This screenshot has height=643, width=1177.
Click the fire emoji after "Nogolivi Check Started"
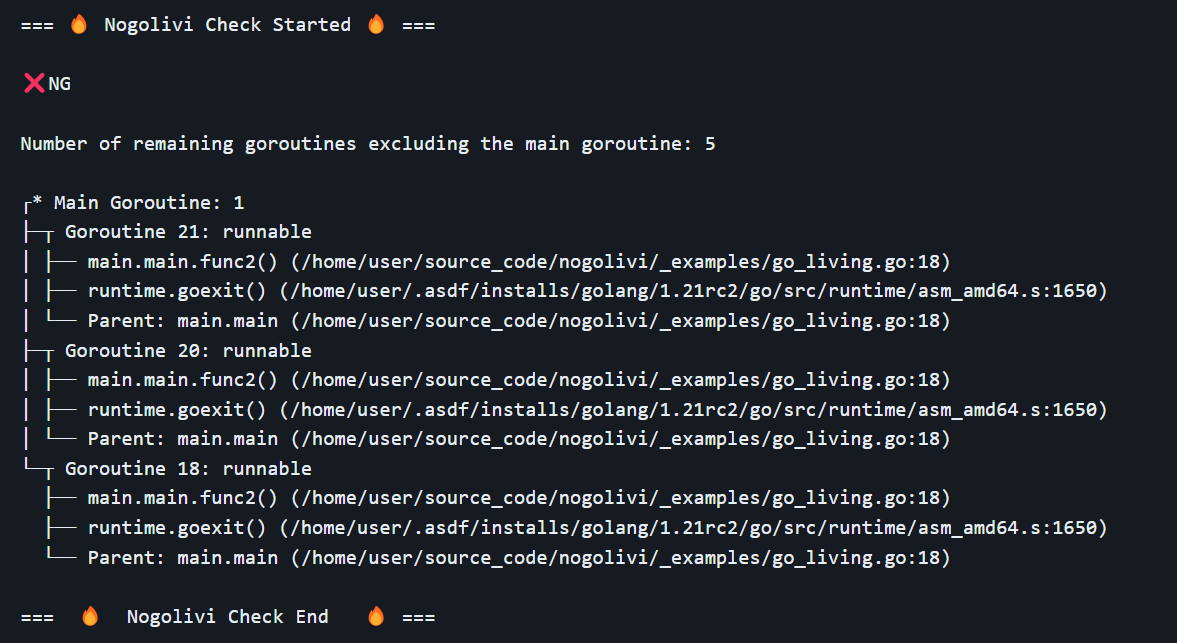pyautogui.click(x=376, y=25)
